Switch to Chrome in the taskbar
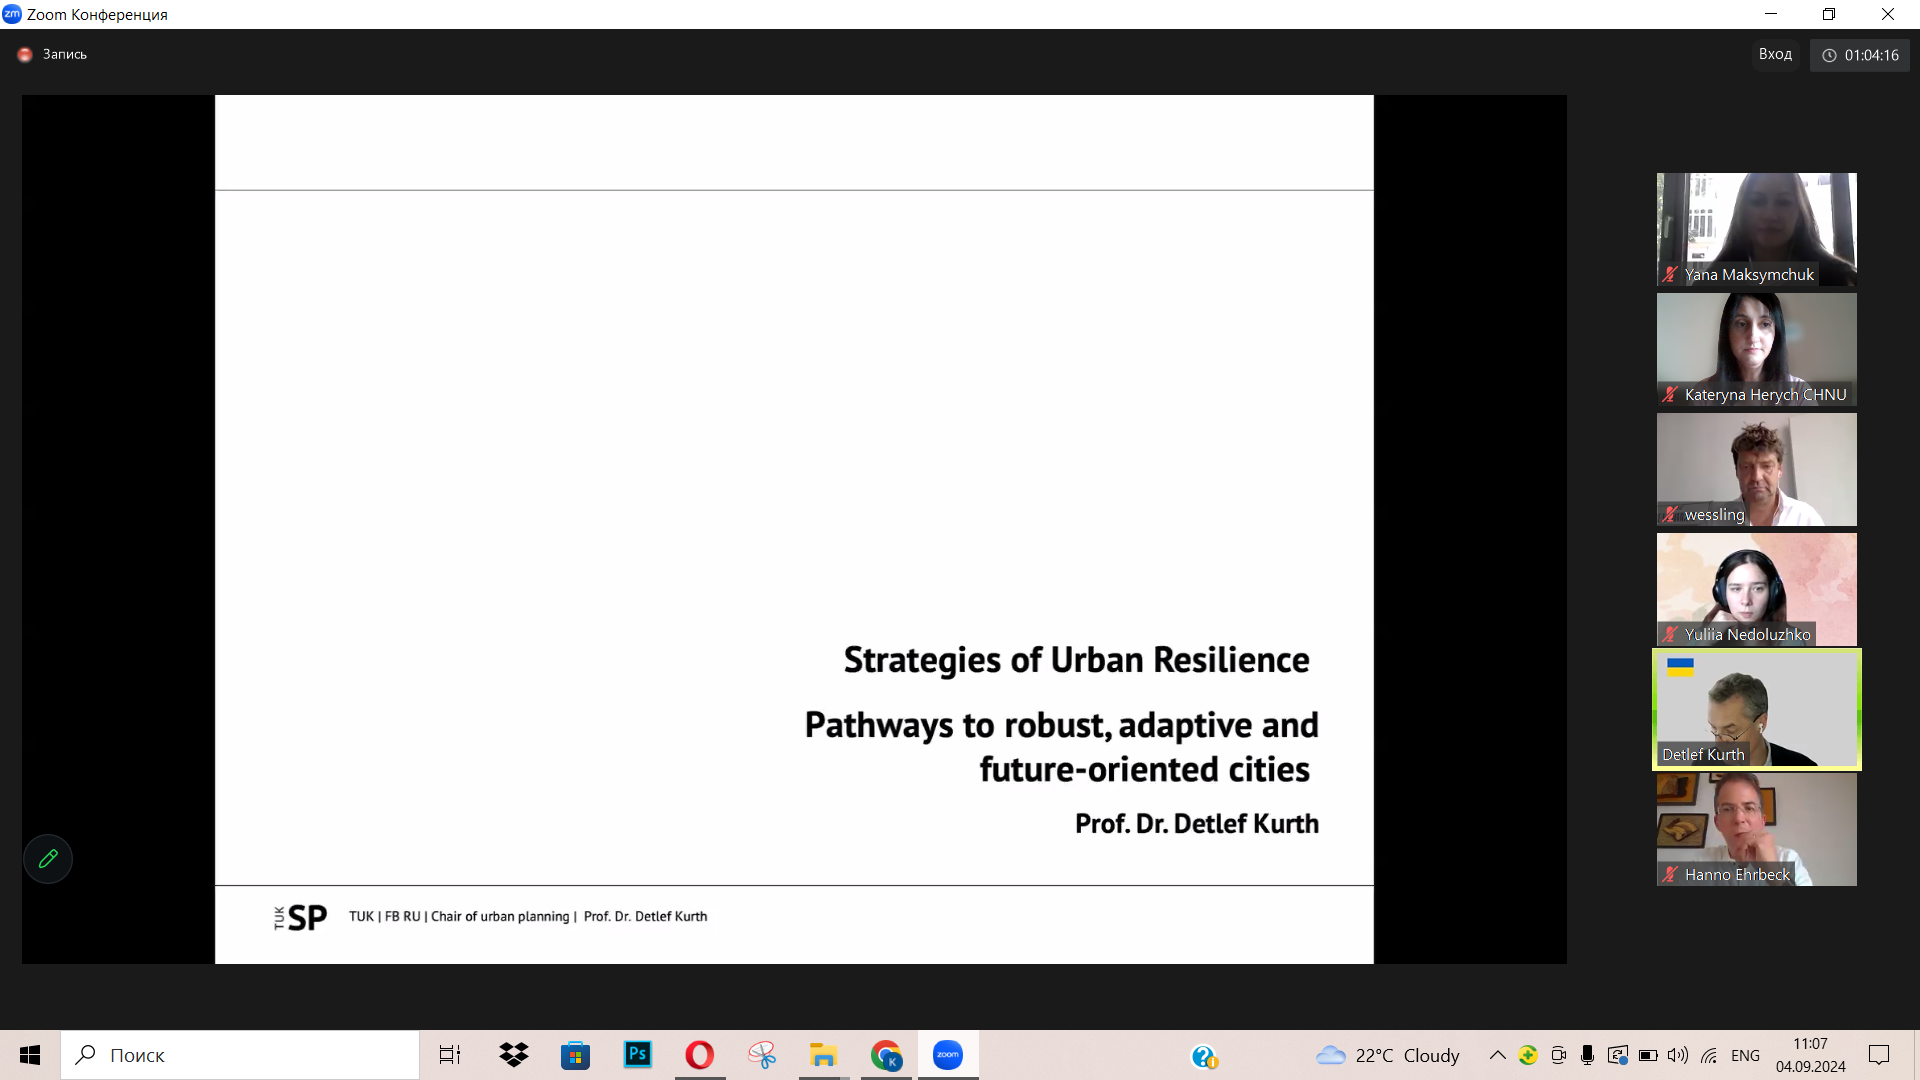The image size is (1920, 1080). pos(886,1055)
